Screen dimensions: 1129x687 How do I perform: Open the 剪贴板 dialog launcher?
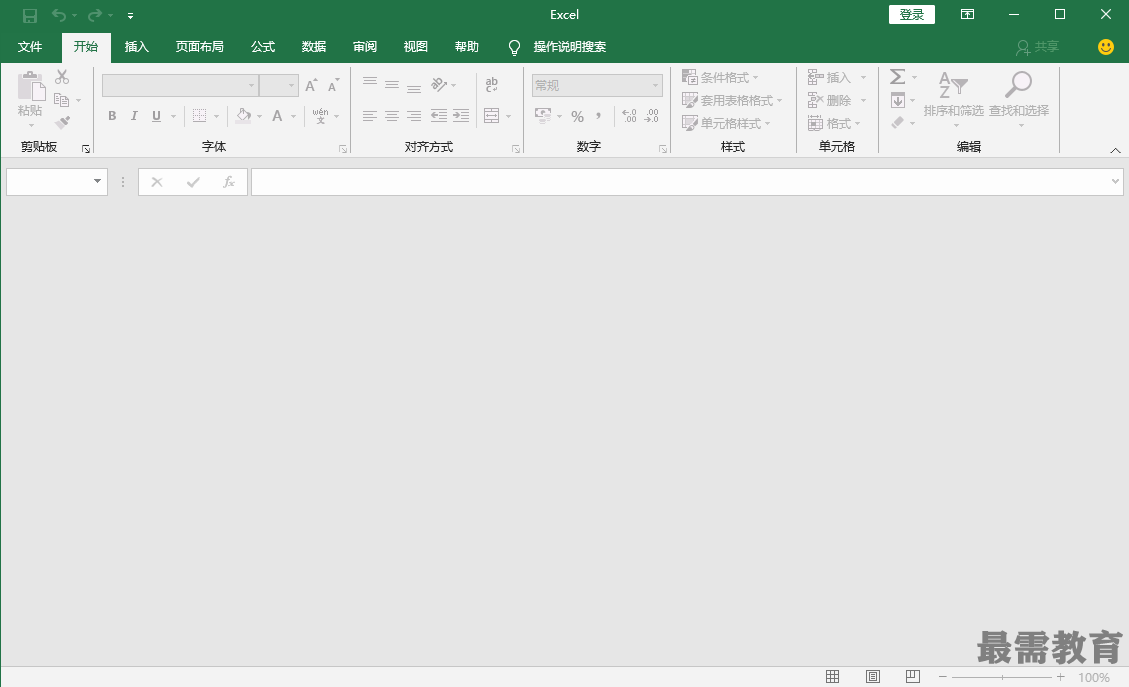point(86,149)
